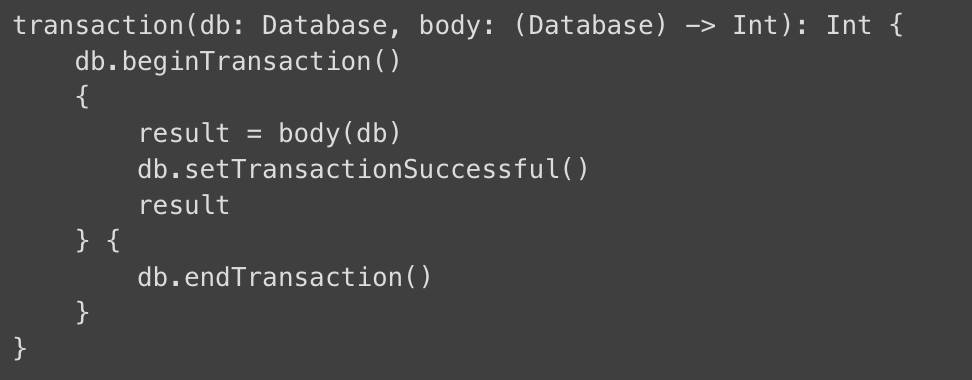Click the (Database) parameter type in parentheses
The width and height of the screenshot is (972, 380).
[x=591, y=26]
